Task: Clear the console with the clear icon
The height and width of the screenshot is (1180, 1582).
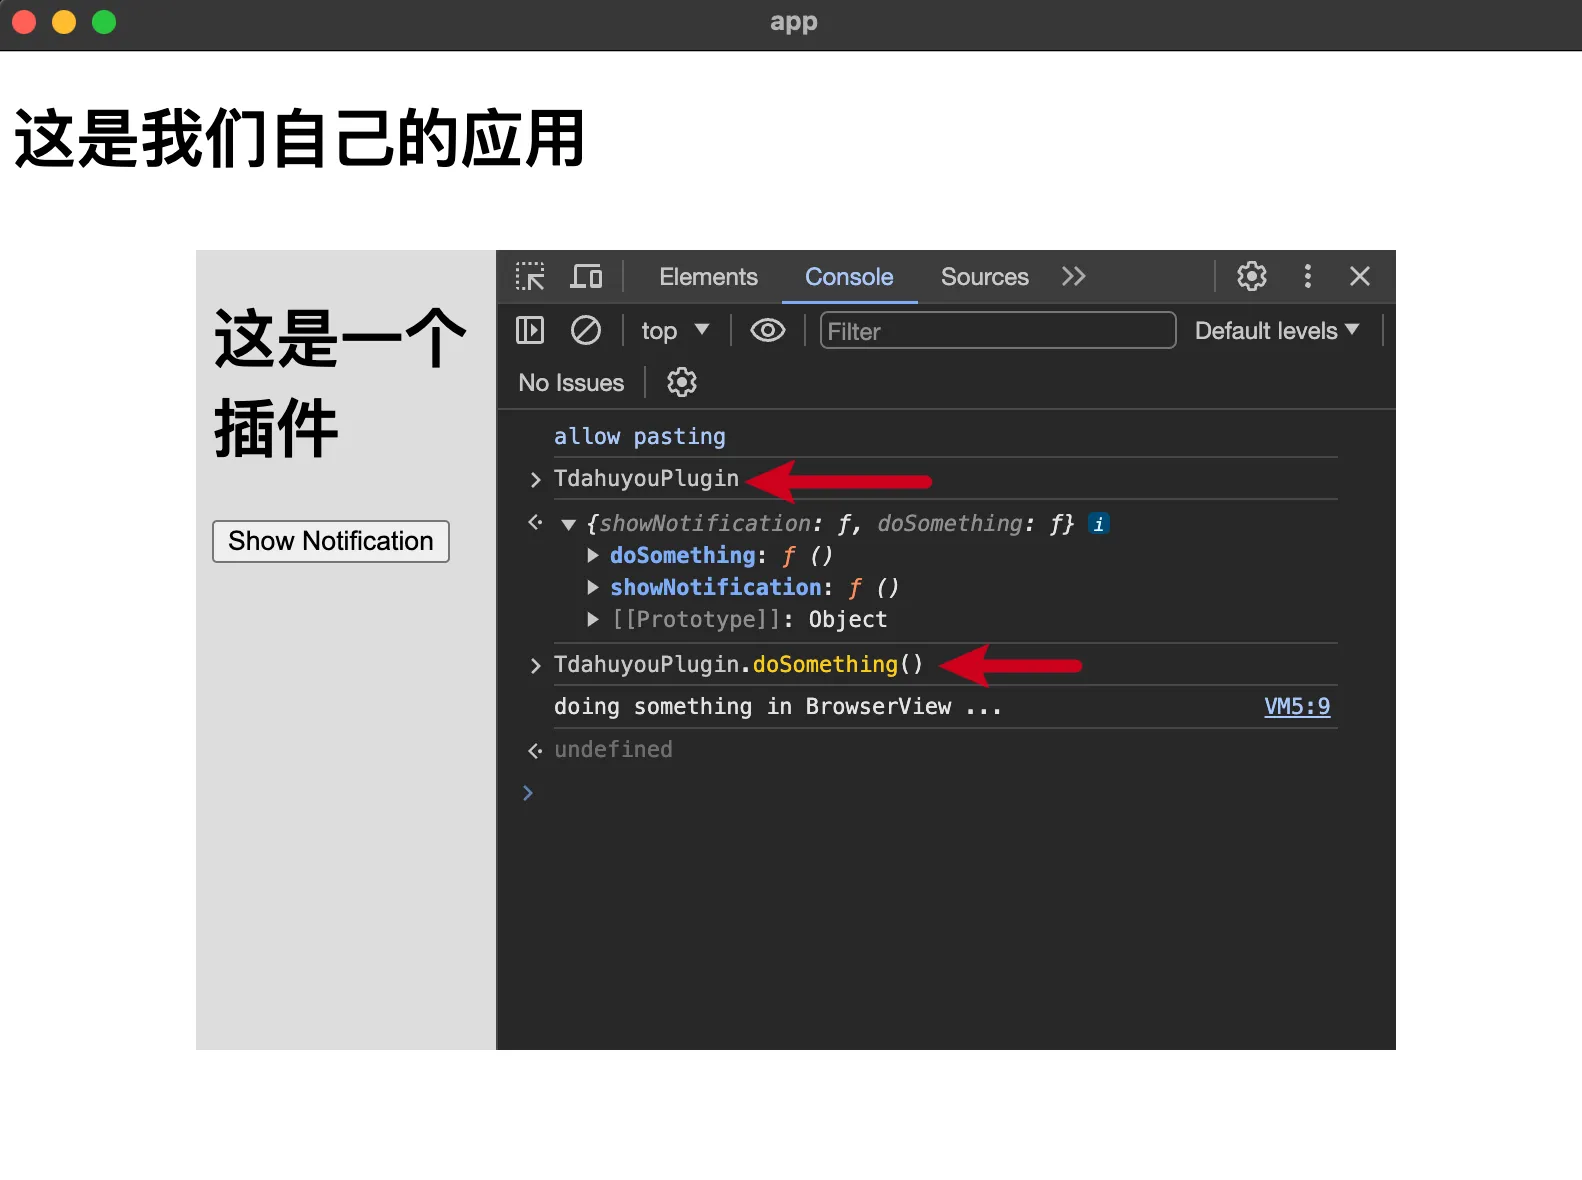Action: coord(585,331)
